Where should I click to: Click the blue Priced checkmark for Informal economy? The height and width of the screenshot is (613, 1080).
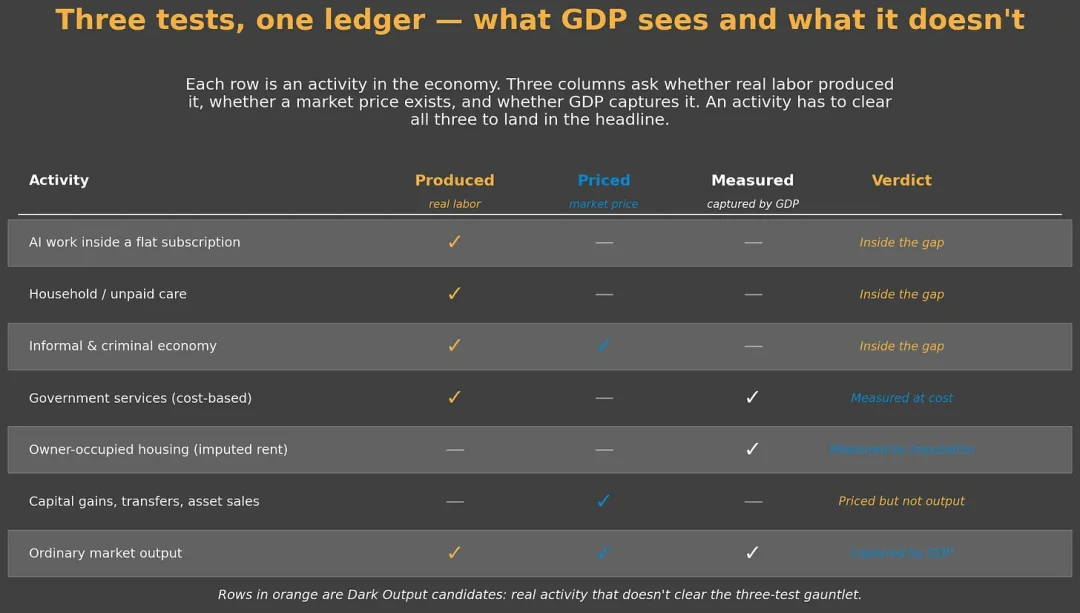(603, 345)
